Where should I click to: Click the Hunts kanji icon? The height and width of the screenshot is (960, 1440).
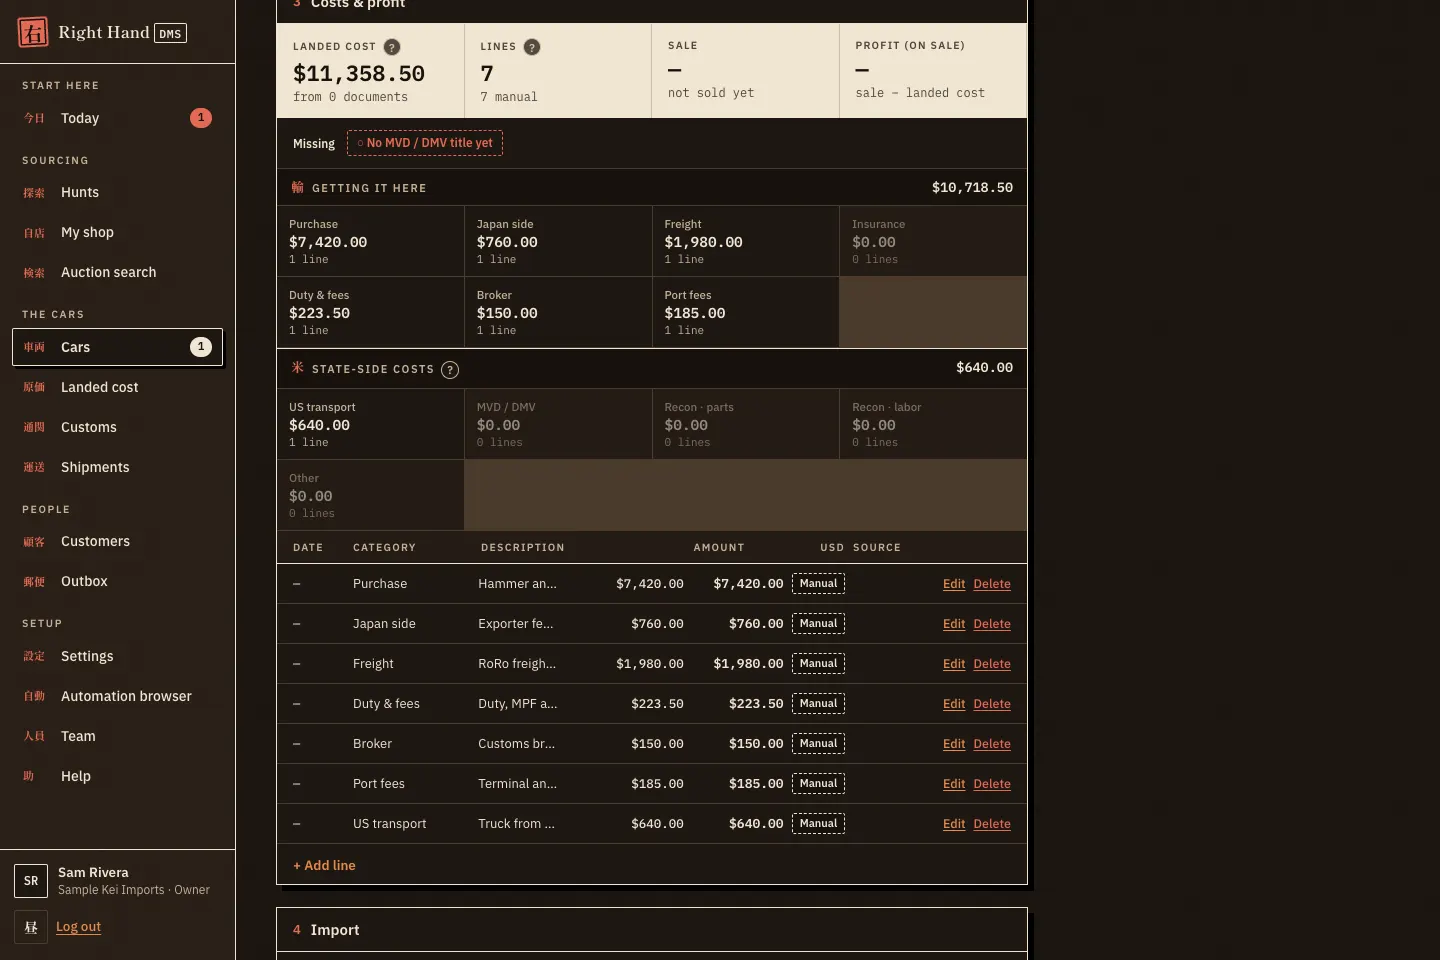(x=34, y=193)
